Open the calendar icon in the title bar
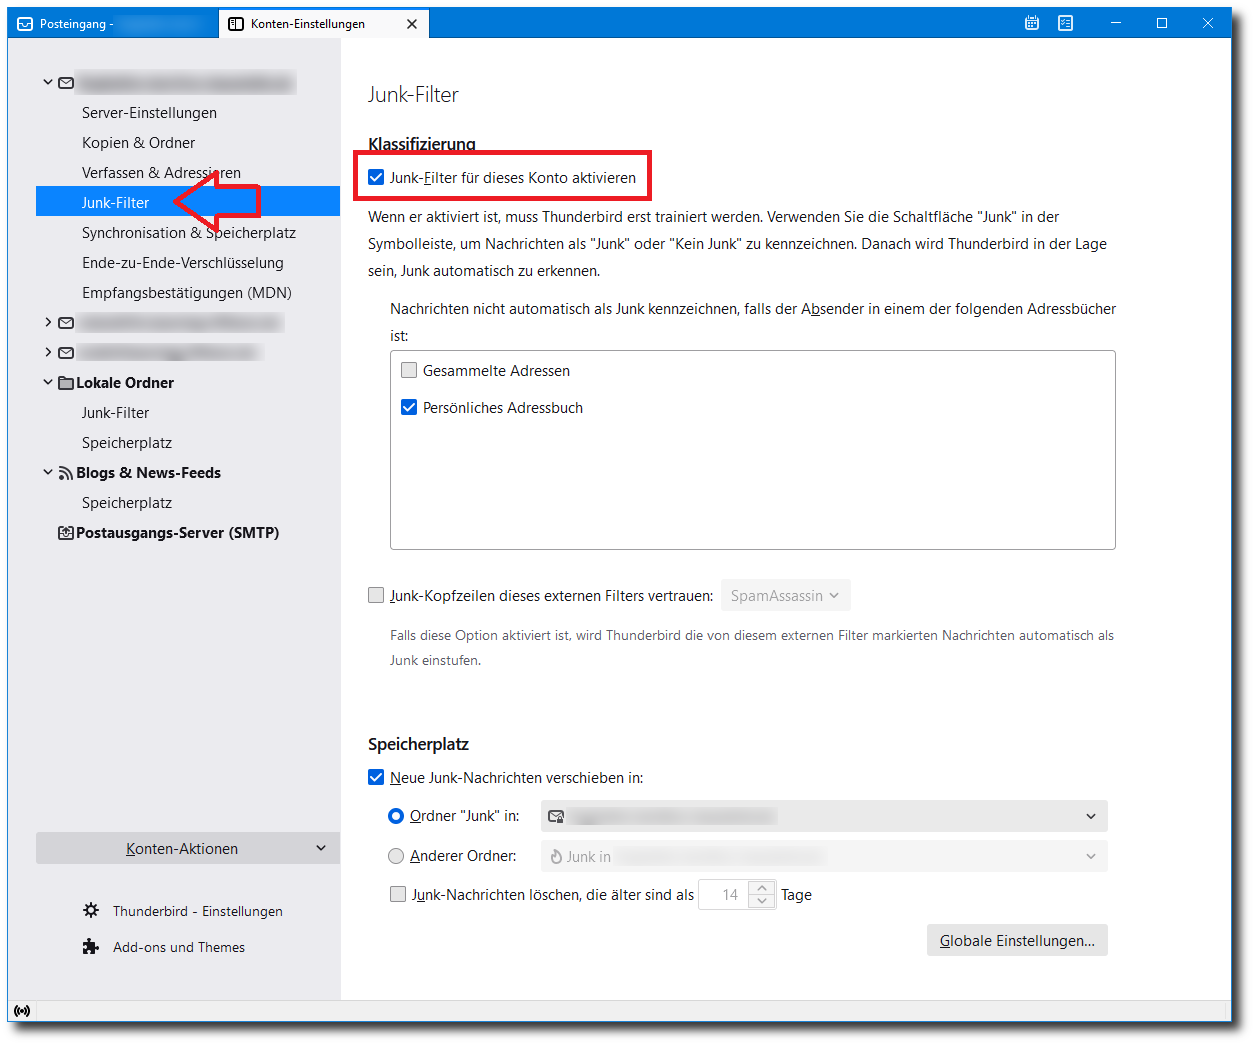This screenshot has height=1045, width=1255. pos(1032,23)
